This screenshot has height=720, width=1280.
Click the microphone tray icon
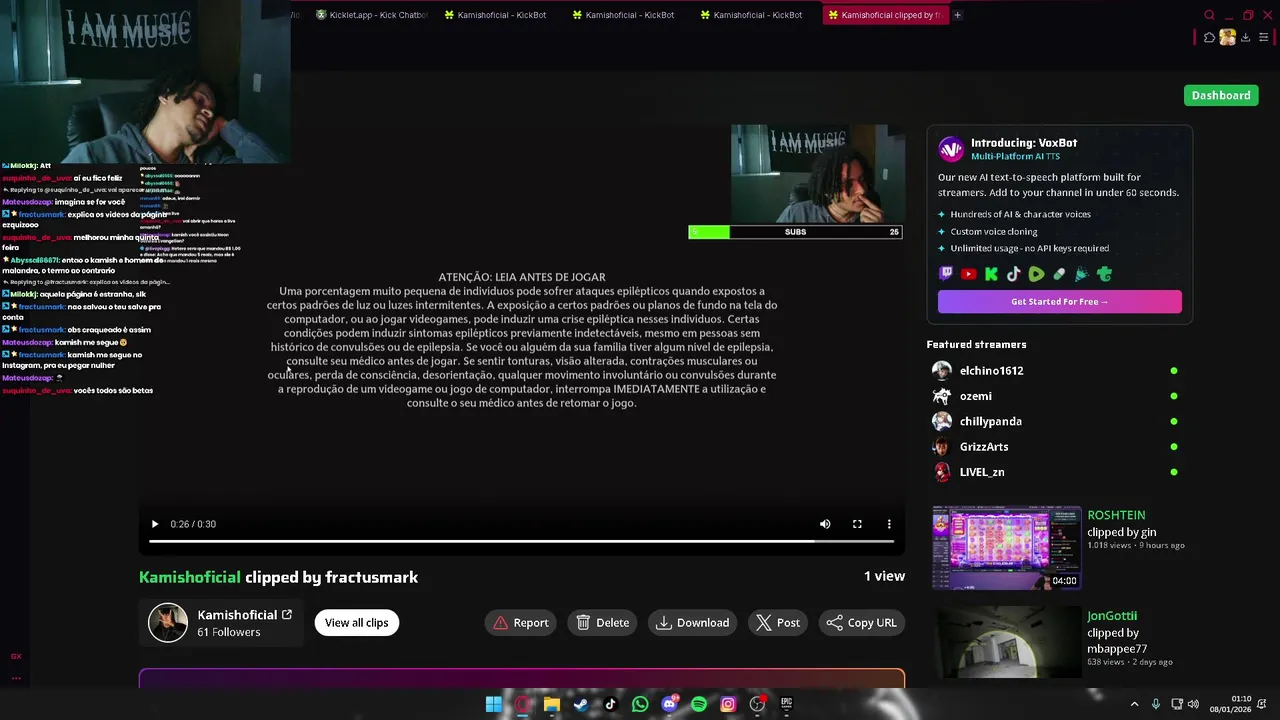pos(1156,704)
